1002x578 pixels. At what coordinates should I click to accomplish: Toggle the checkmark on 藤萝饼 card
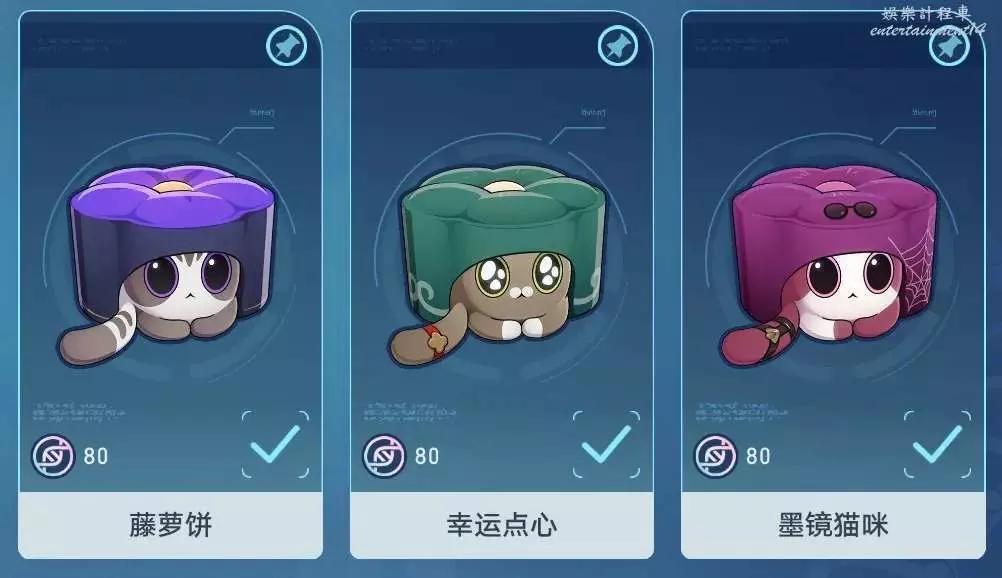[275, 444]
